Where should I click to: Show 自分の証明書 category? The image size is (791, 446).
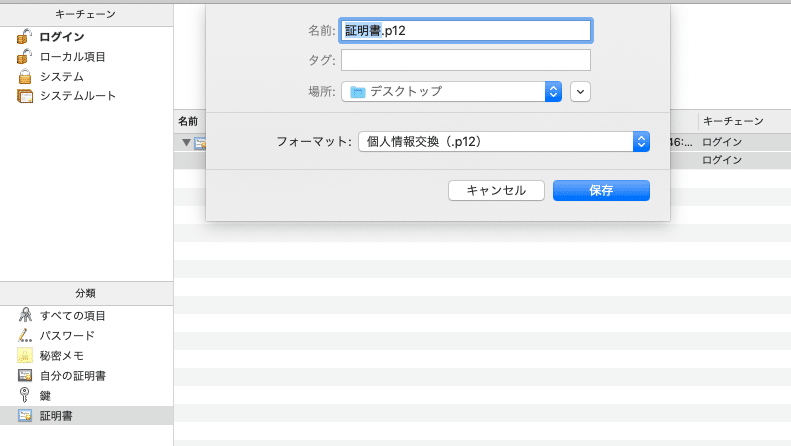(x=86, y=375)
